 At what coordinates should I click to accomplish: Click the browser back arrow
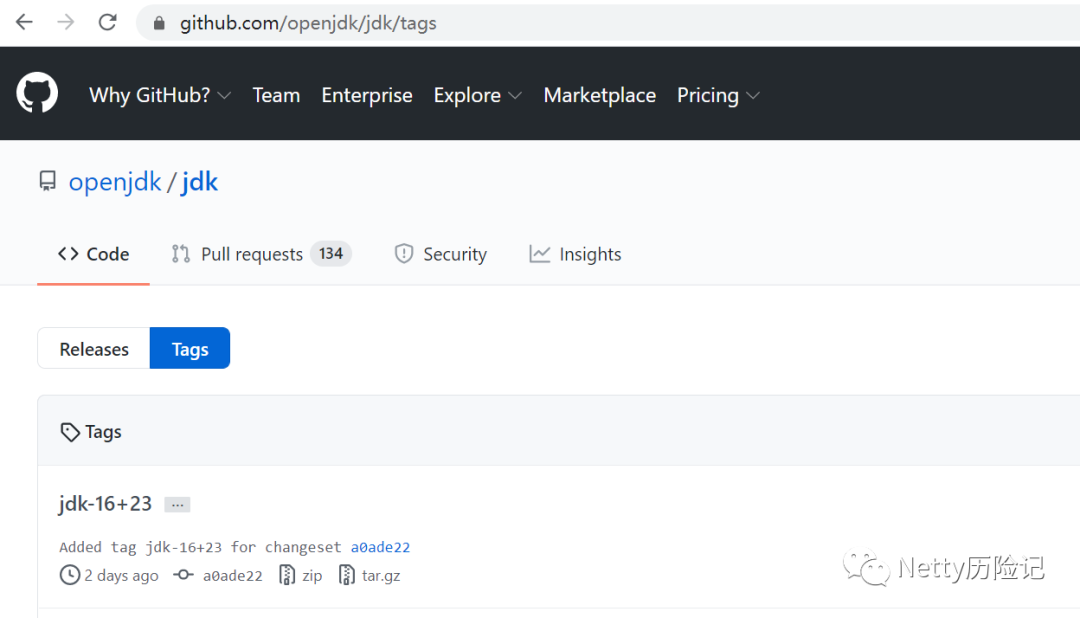(24, 22)
